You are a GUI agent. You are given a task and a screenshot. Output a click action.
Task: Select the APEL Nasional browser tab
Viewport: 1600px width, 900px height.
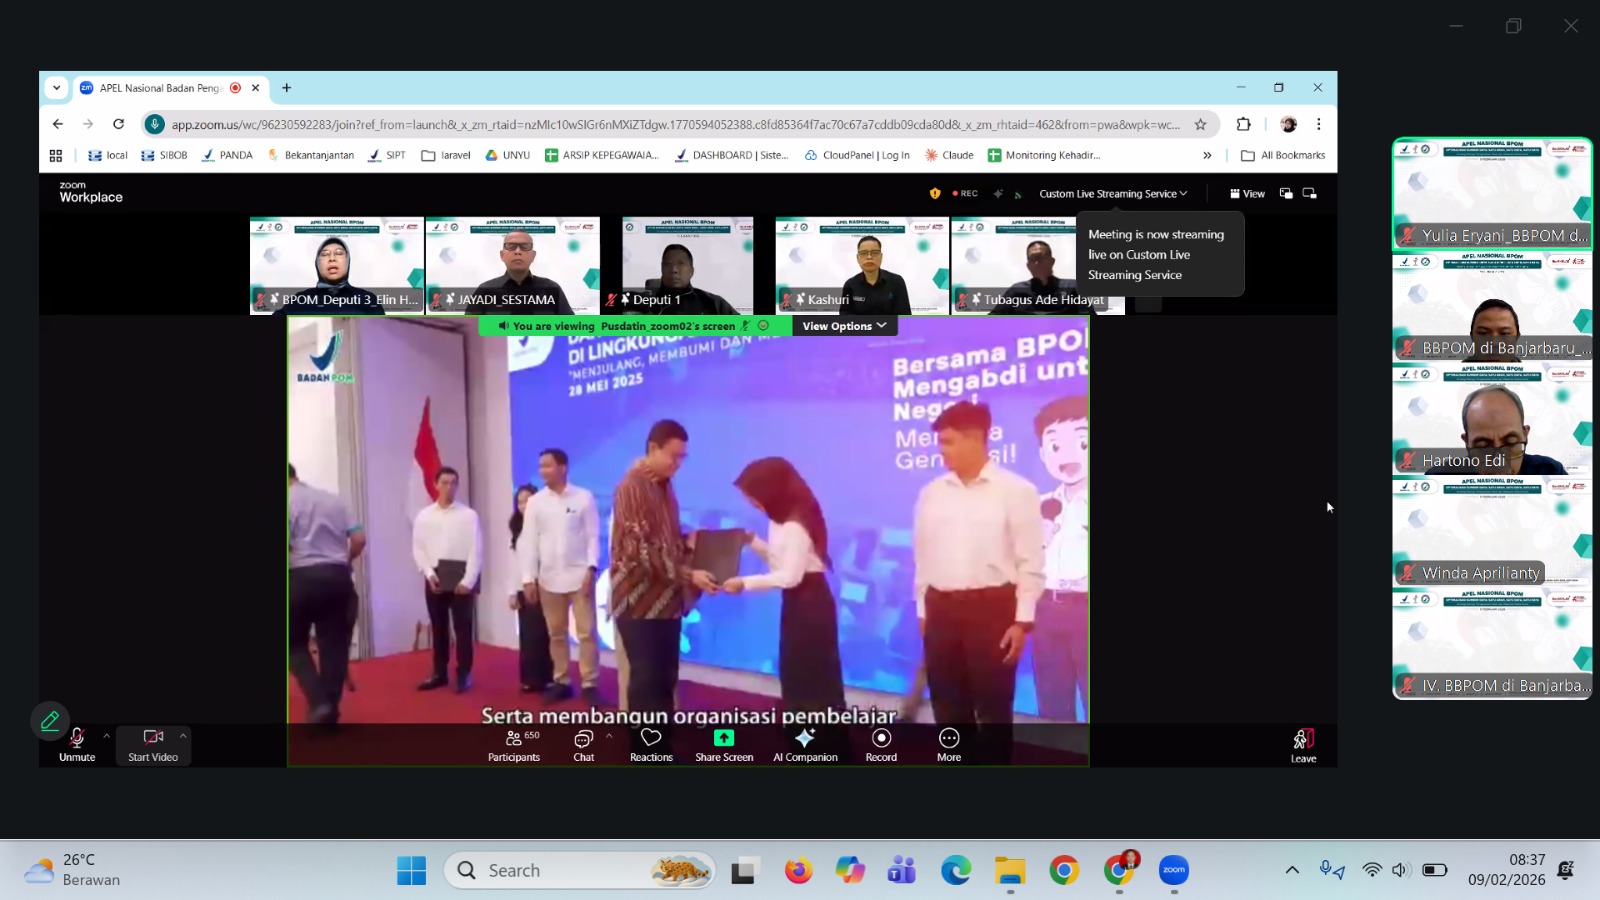pos(160,88)
